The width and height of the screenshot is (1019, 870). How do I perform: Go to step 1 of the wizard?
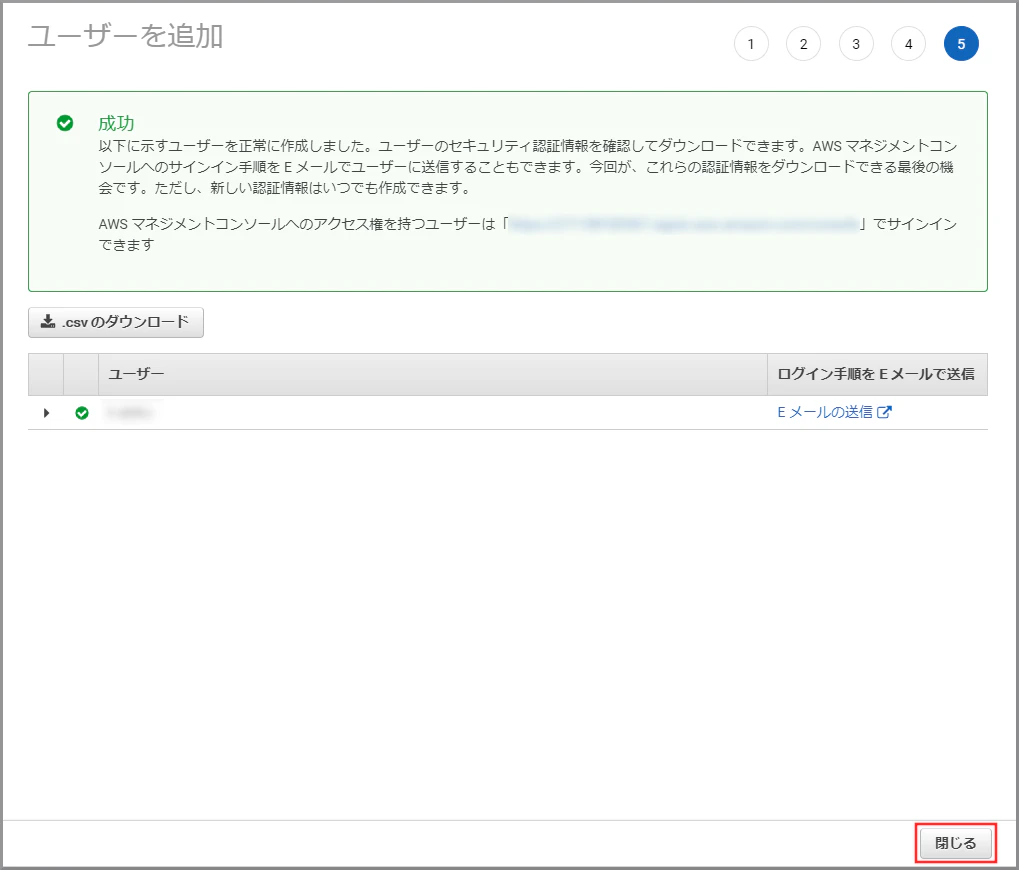point(751,44)
